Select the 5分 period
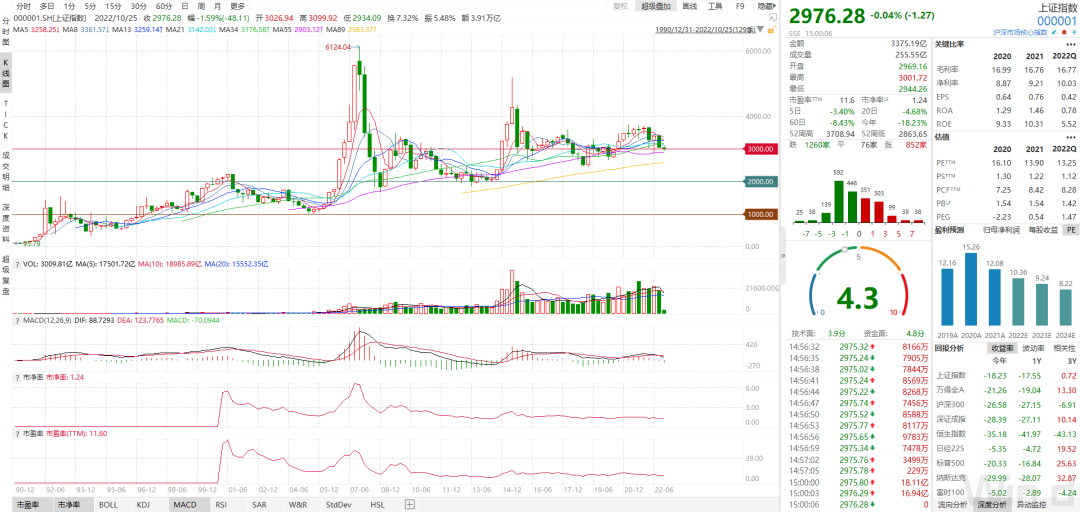Viewport: 1080px width, 512px height. pos(90,6)
